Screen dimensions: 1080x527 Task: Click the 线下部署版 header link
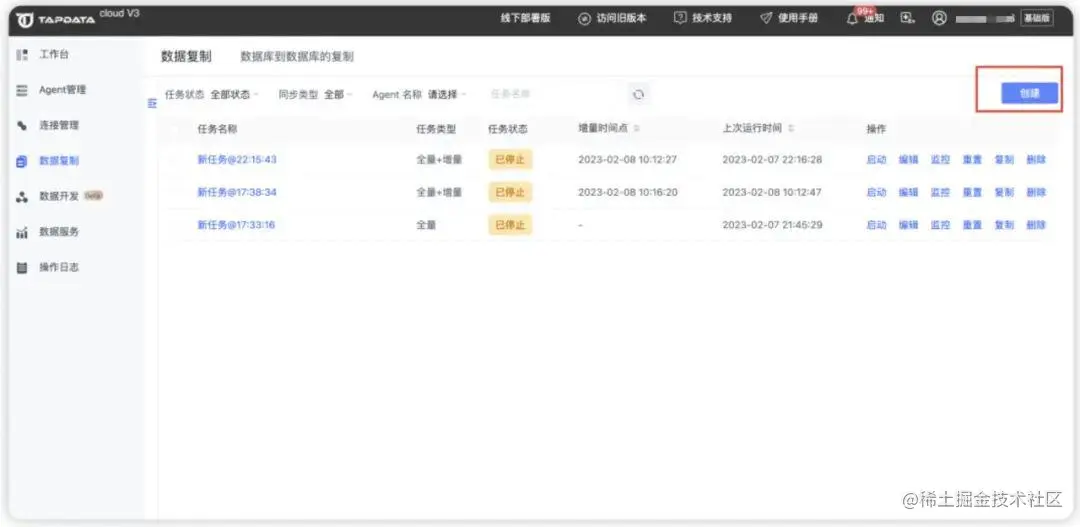[x=525, y=19]
